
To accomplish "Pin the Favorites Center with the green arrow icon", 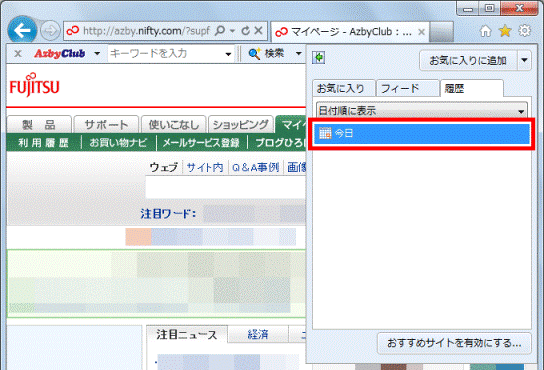I will [x=318, y=57].
